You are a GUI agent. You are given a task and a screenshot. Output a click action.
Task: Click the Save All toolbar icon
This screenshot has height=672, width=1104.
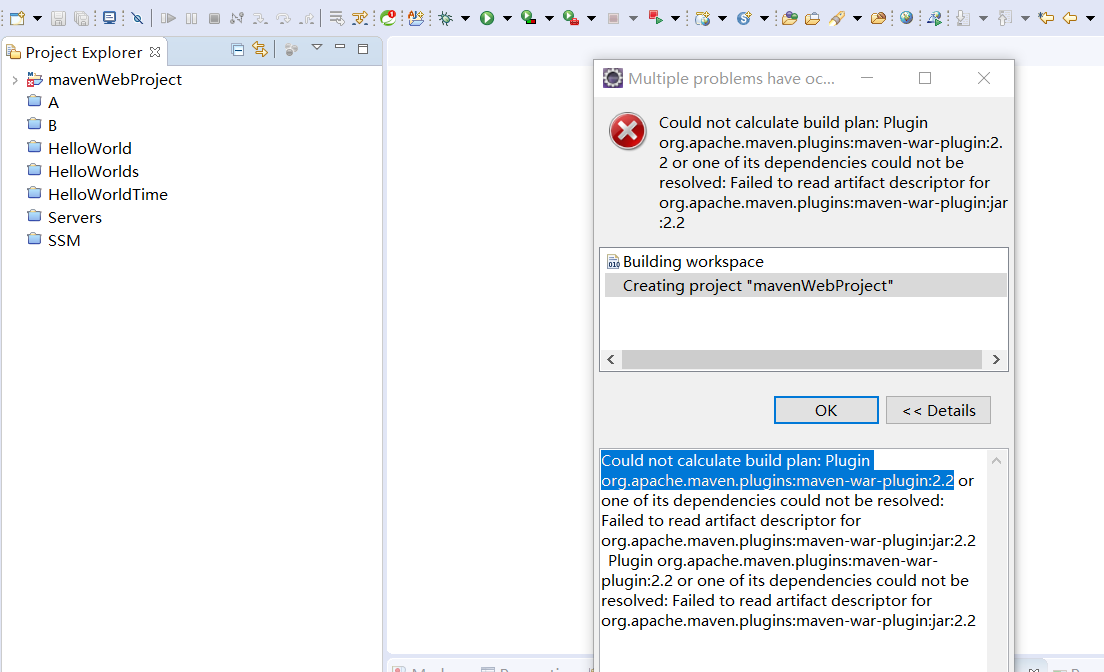[82, 18]
